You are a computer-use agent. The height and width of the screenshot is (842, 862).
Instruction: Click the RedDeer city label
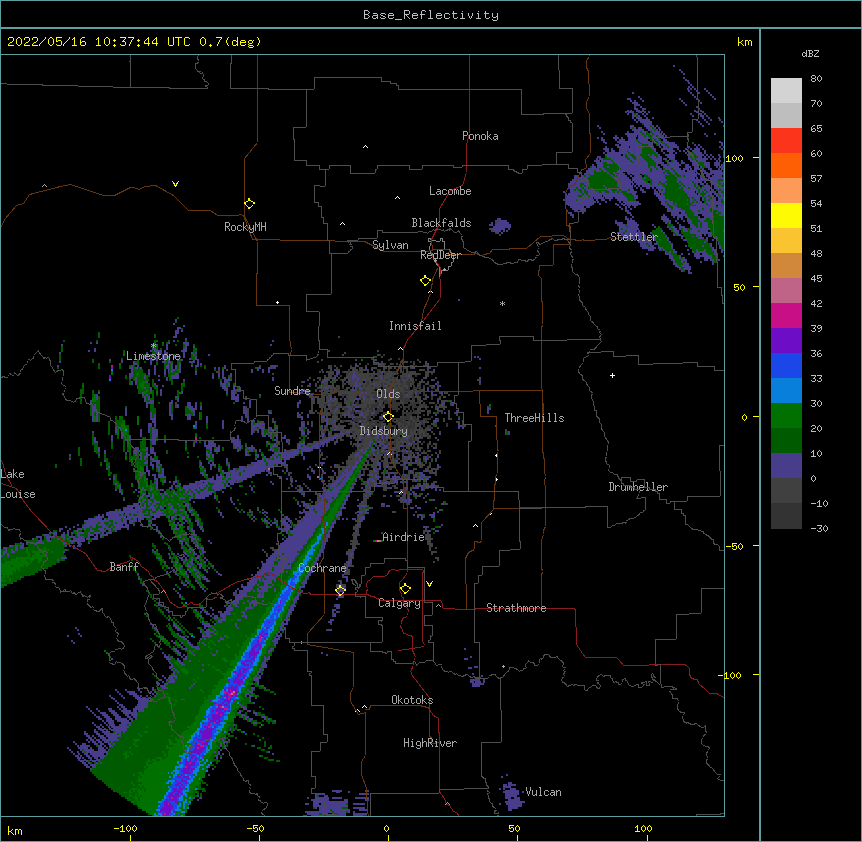(x=440, y=255)
